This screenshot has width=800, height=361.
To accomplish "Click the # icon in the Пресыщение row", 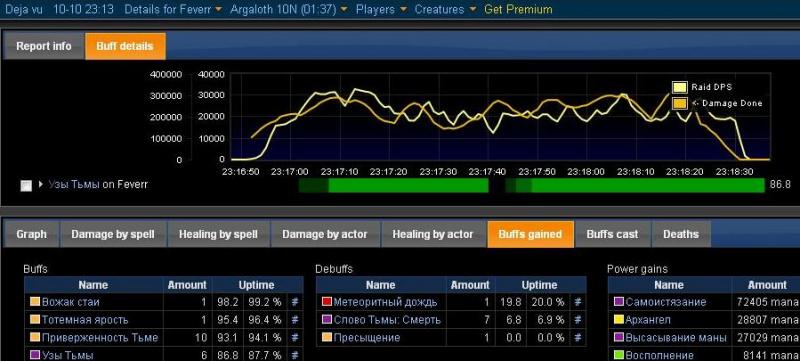I will pyautogui.click(x=578, y=338).
